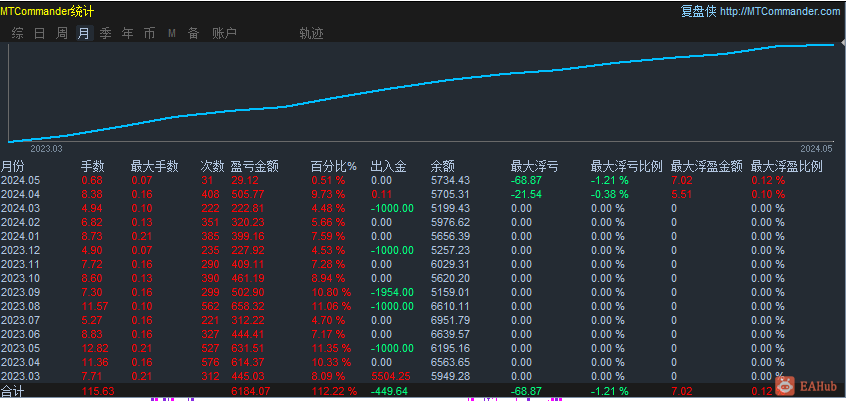Switch to the 币 currency tab
This screenshot has height=401, width=846.
[x=149, y=33]
